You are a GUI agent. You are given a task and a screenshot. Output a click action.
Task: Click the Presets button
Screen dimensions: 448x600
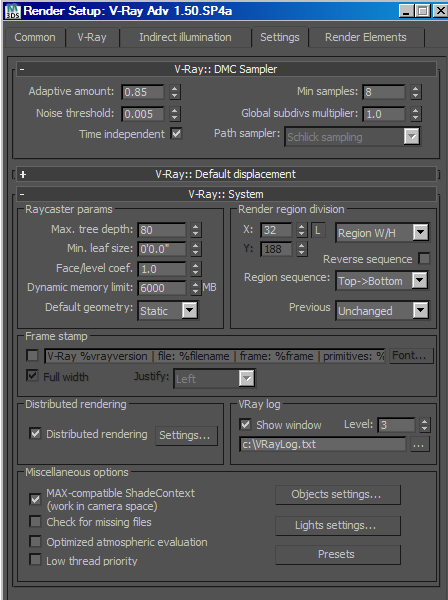(338, 554)
